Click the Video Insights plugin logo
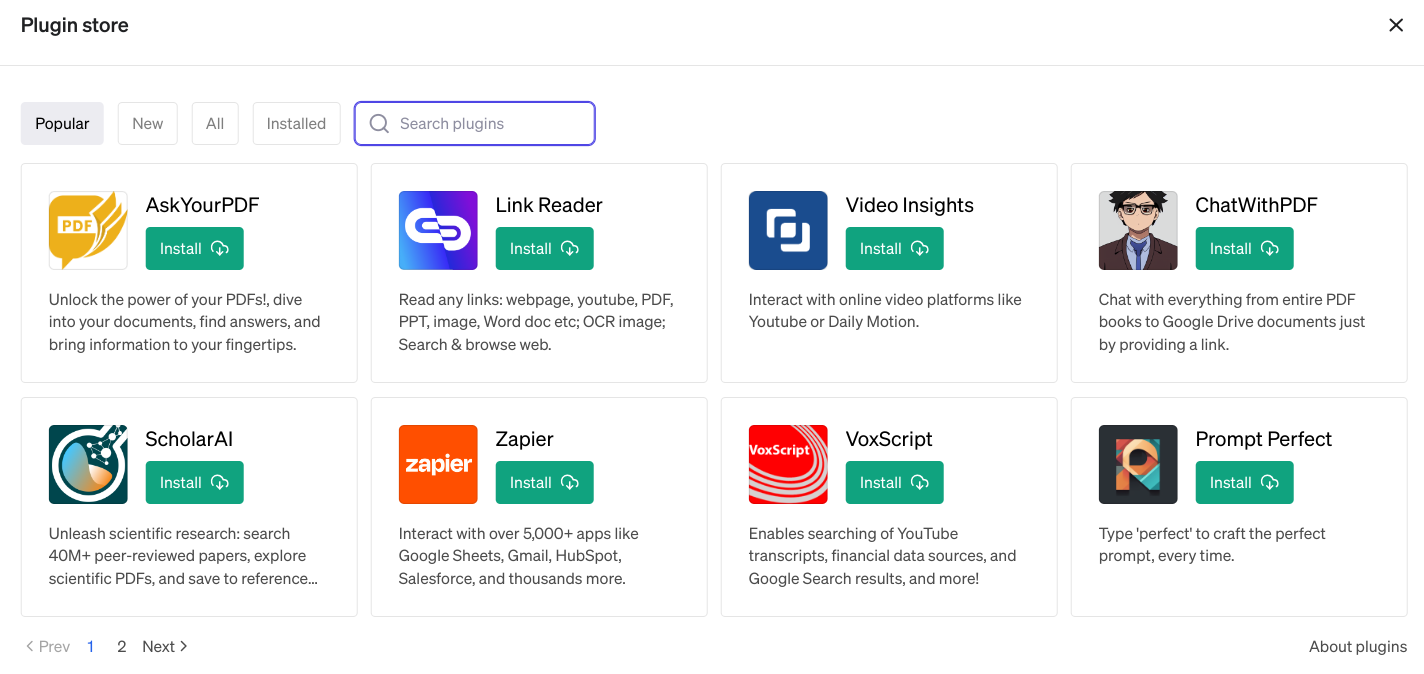 788,230
